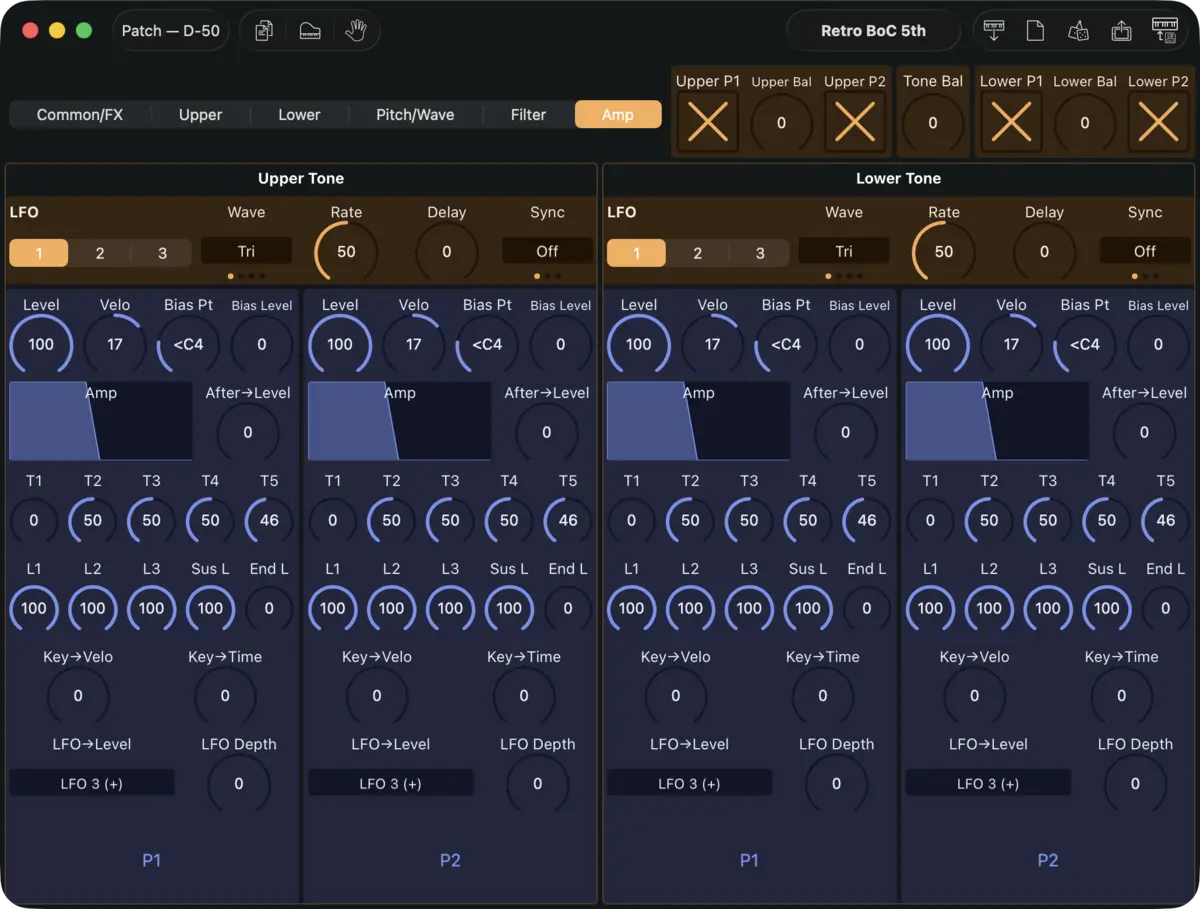The height and width of the screenshot is (909, 1200).
Task: Open Upper Tone LFO Sync Off dropdown
Action: [547, 251]
